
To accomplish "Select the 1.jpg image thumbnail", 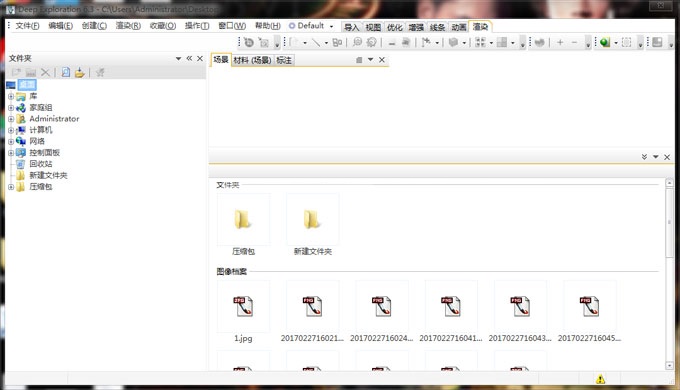I will pyautogui.click(x=243, y=312).
